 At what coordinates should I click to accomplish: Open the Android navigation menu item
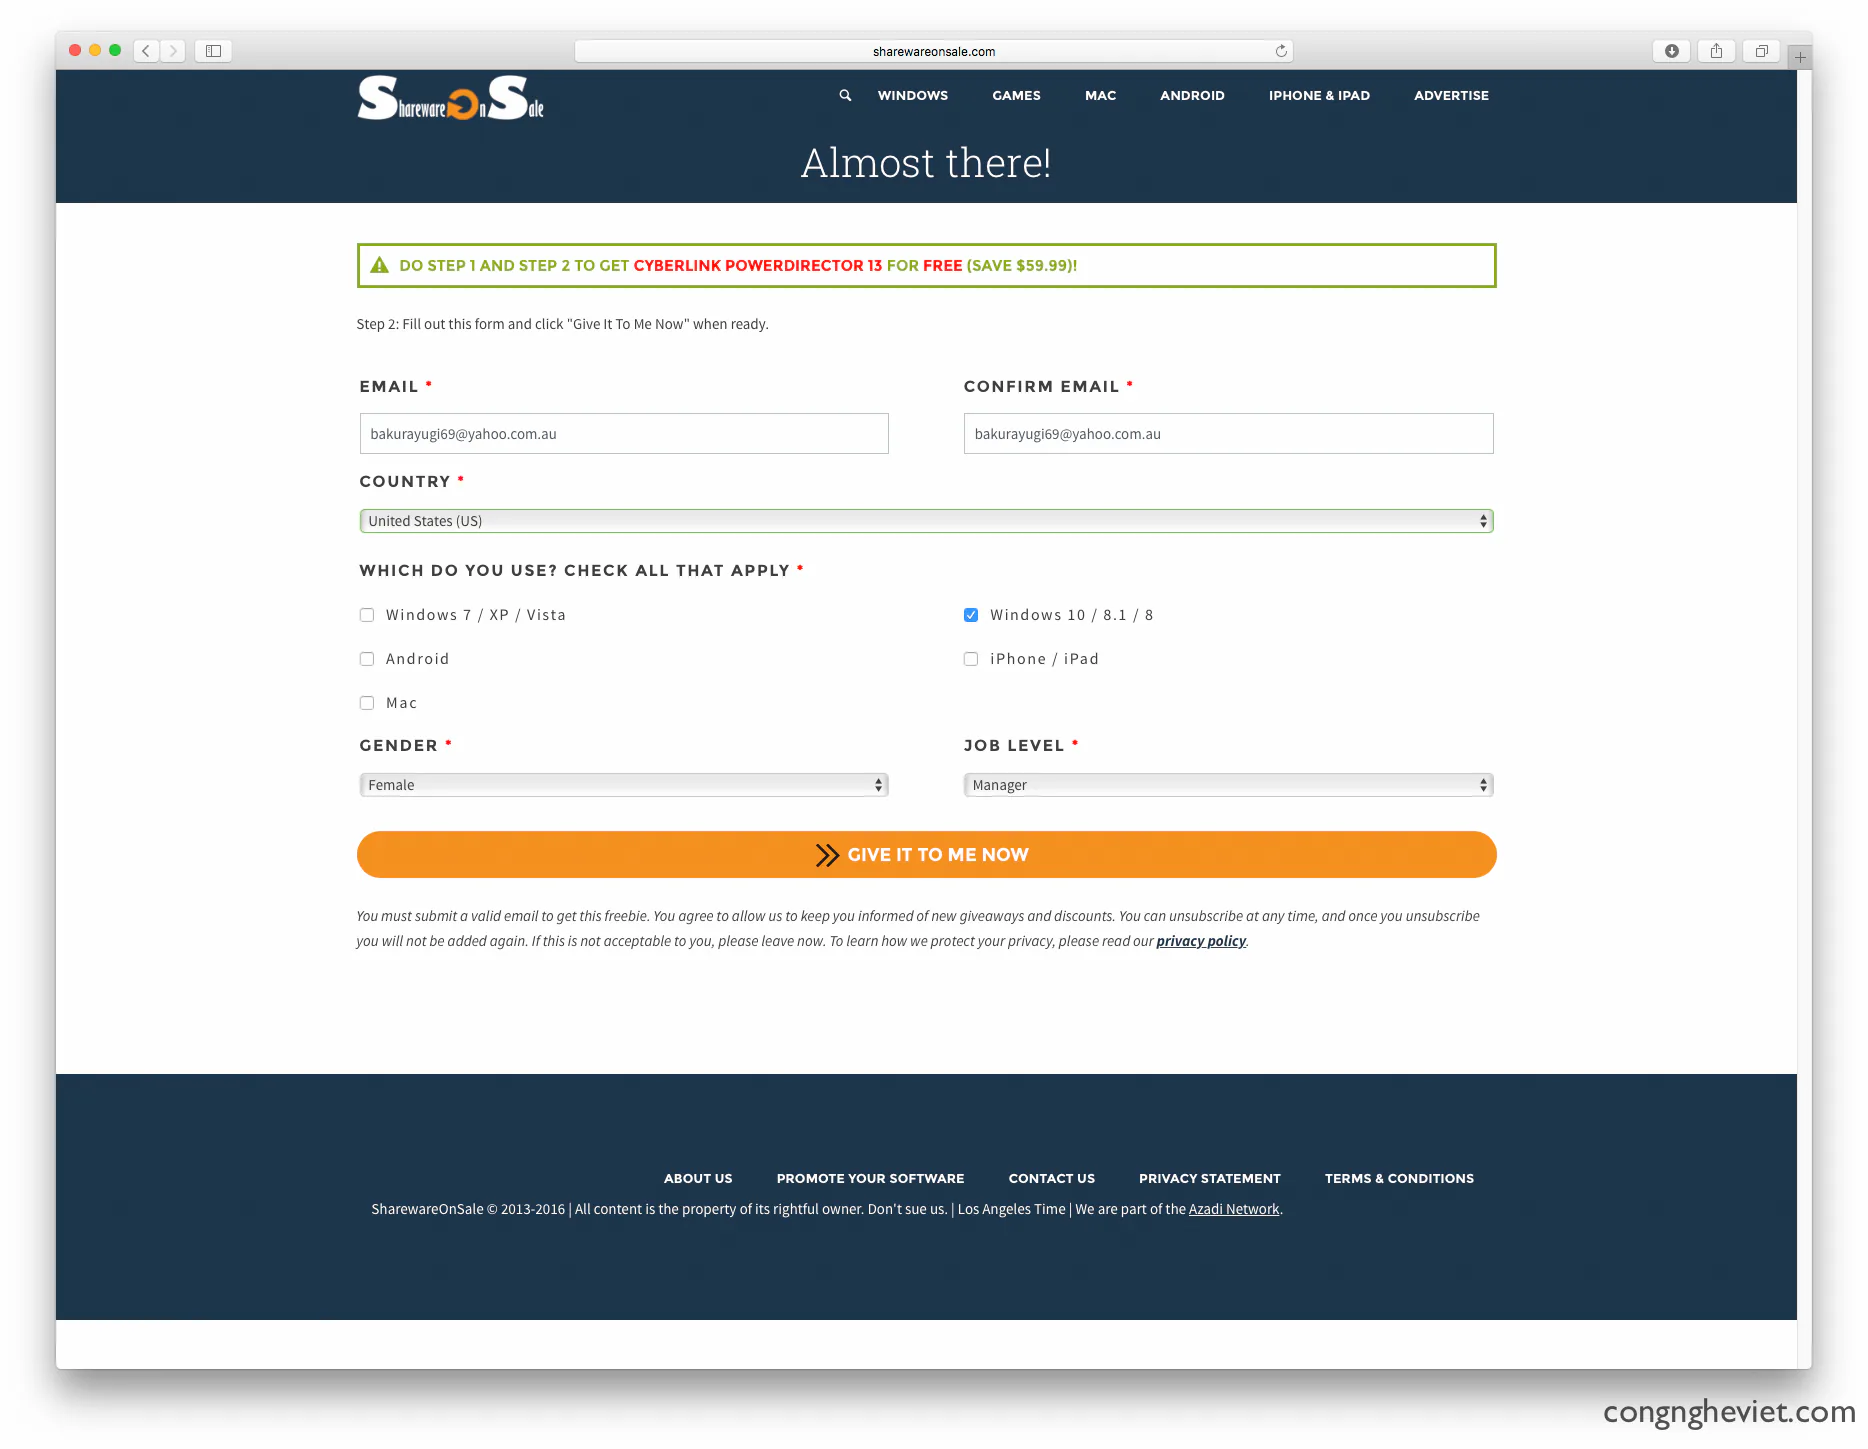[1192, 95]
